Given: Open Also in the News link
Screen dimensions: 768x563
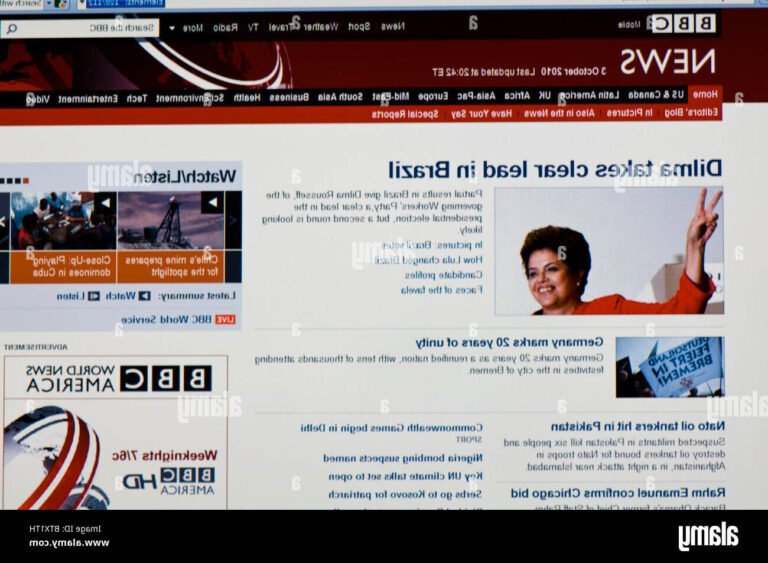Looking at the screenshot, I should pos(559,114).
